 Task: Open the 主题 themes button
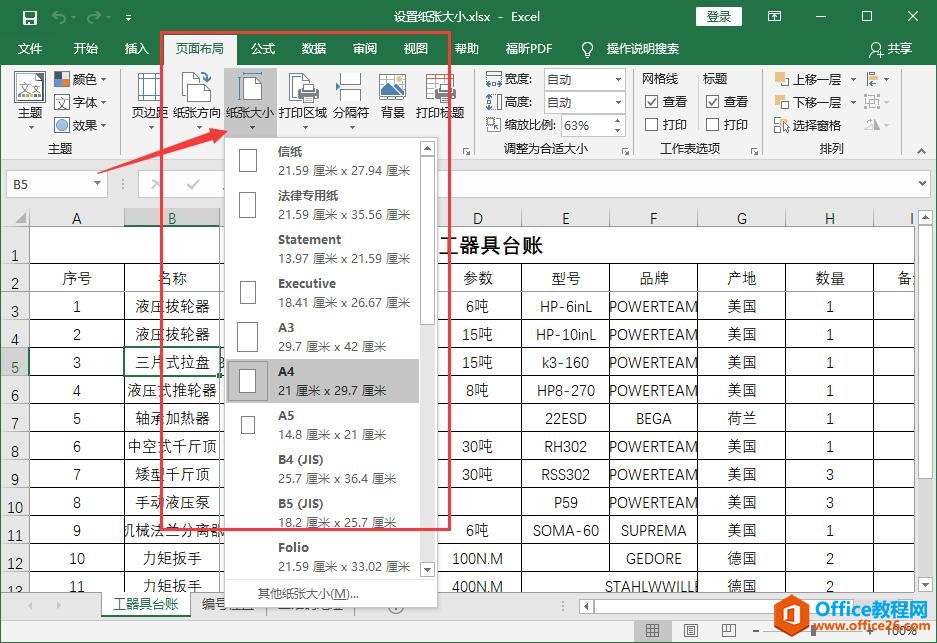pos(30,100)
